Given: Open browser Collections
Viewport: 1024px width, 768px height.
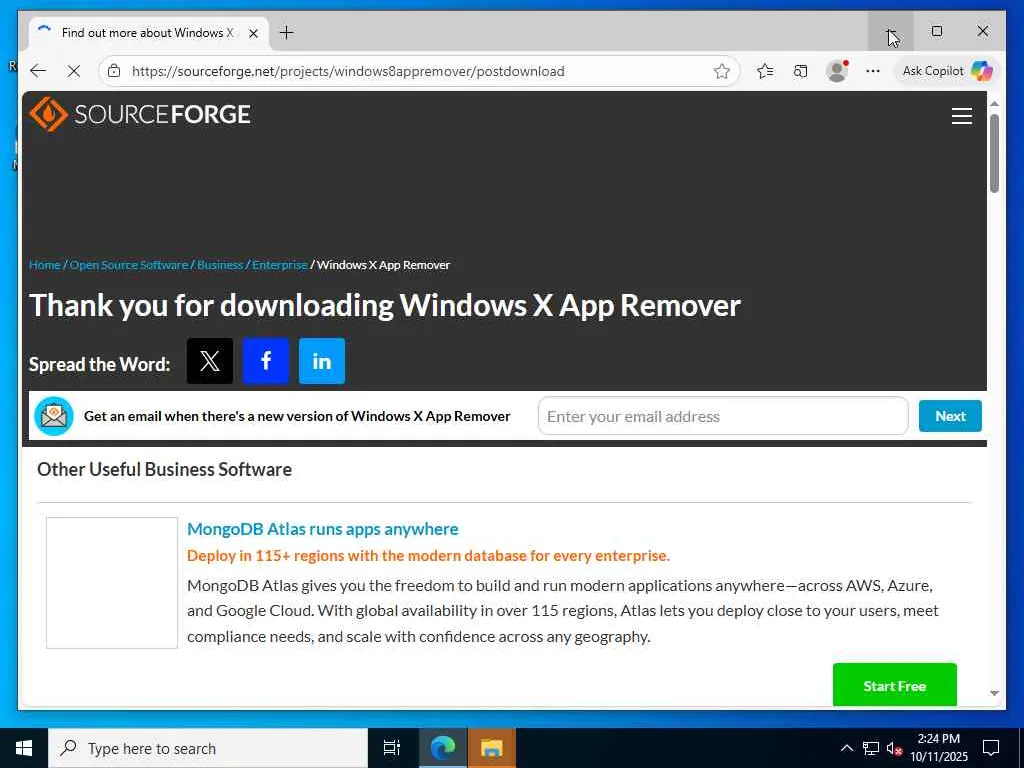Looking at the screenshot, I should point(800,71).
